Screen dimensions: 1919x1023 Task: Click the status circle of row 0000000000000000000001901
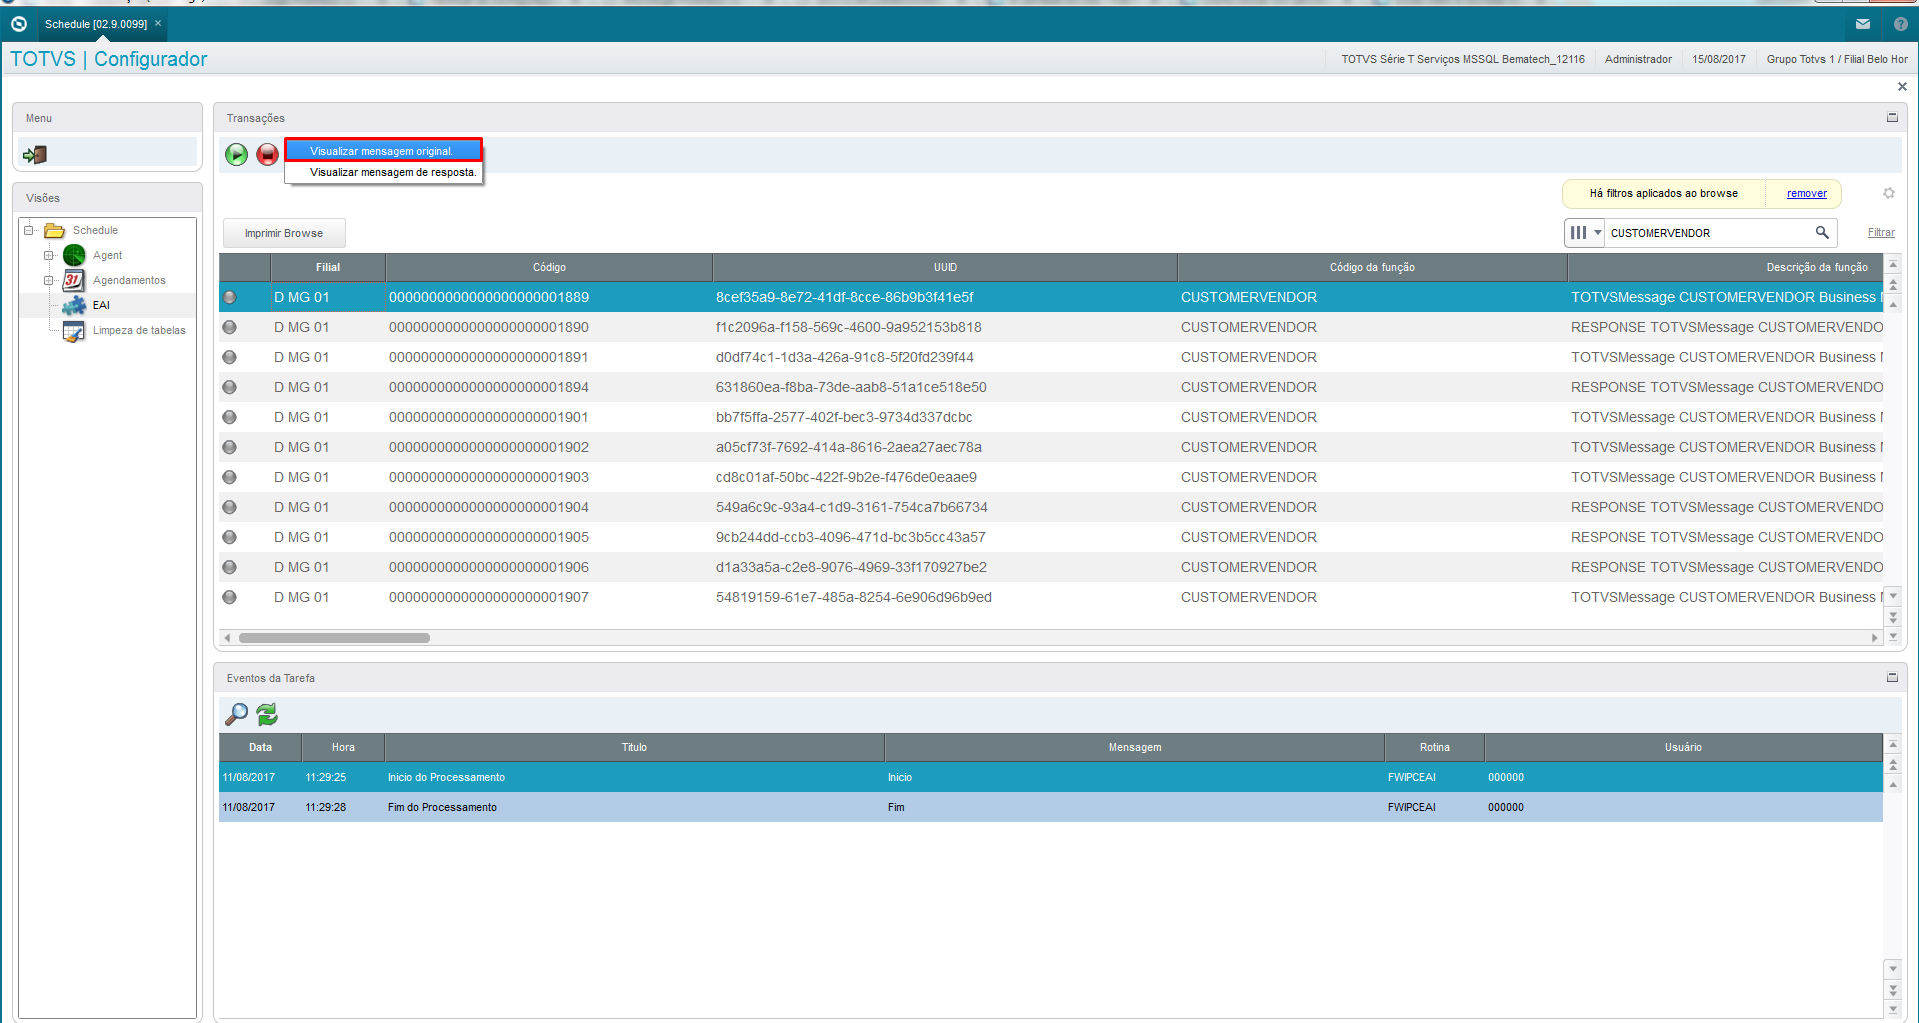coord(230,417)
